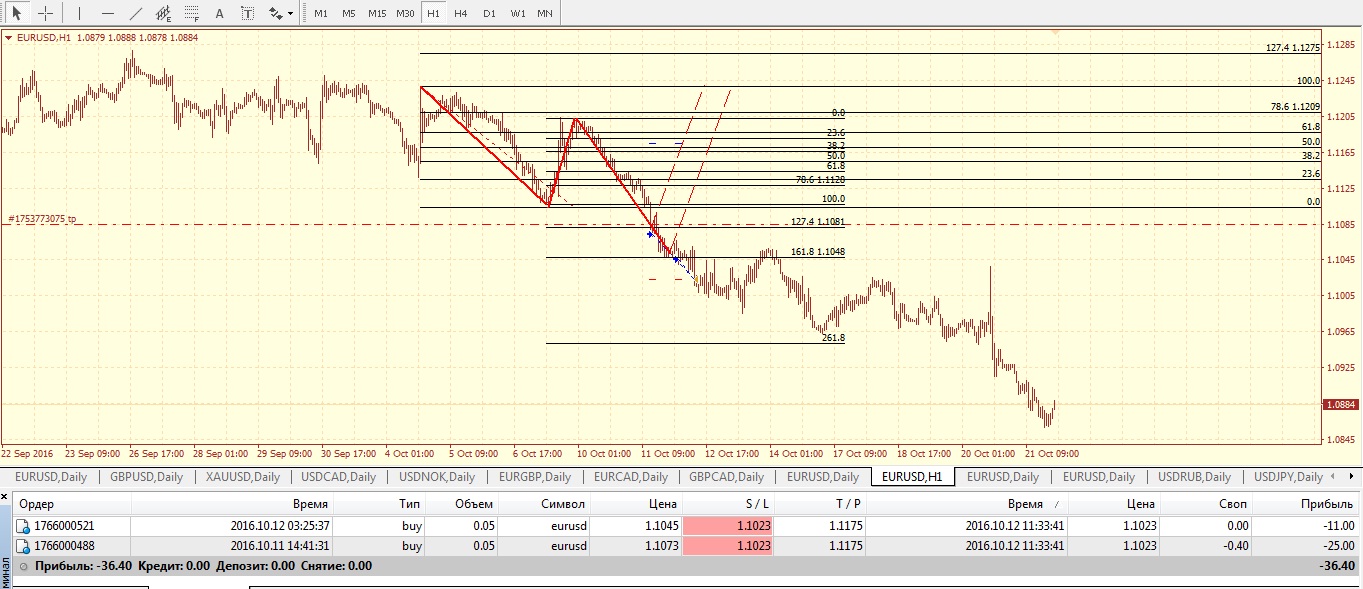The height and width of the screenshot is (589, 1363).
Task: Open the USDJPY,Daily chart tab
Action: coord(1288,477)
